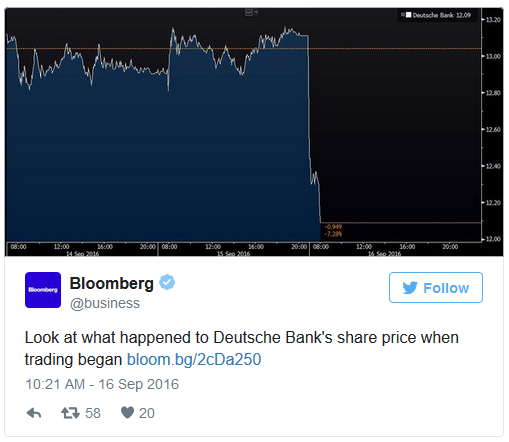Click the retweet count 58
The image size is (509, 442).
(x=93, y=413)
